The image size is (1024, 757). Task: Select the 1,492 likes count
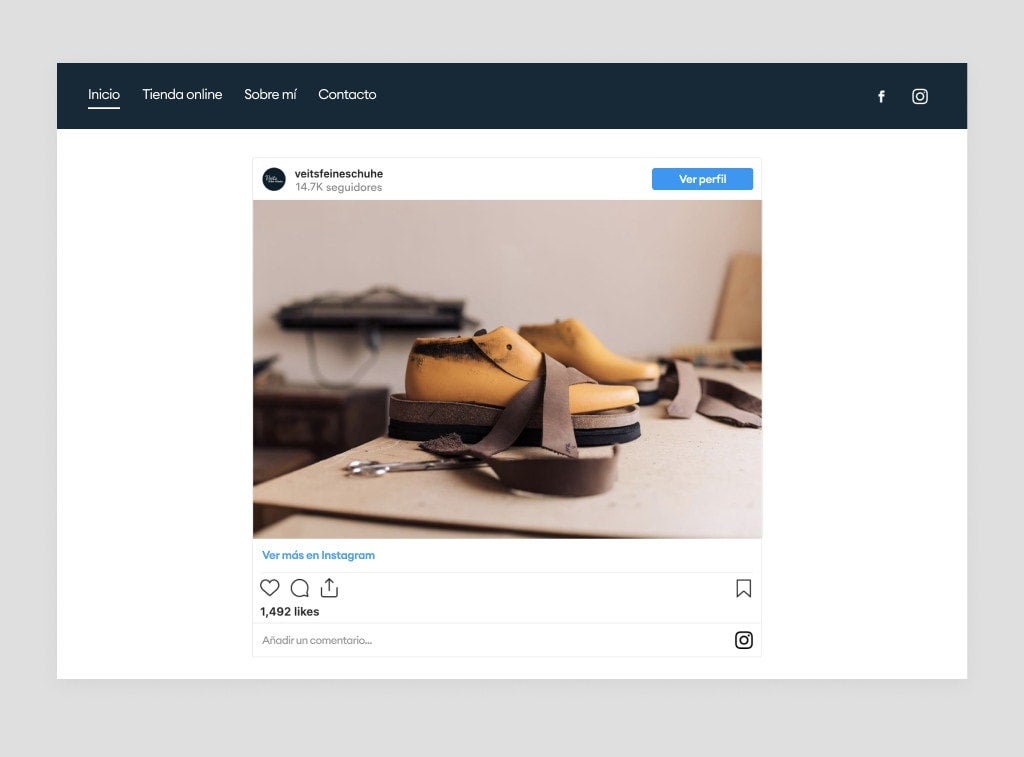pos(289,612)
